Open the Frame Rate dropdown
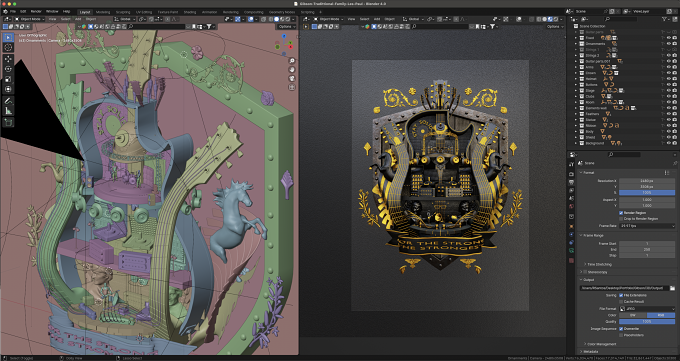Image resolution: width=680 pixels, height=361 pixels. coord(647,226)
